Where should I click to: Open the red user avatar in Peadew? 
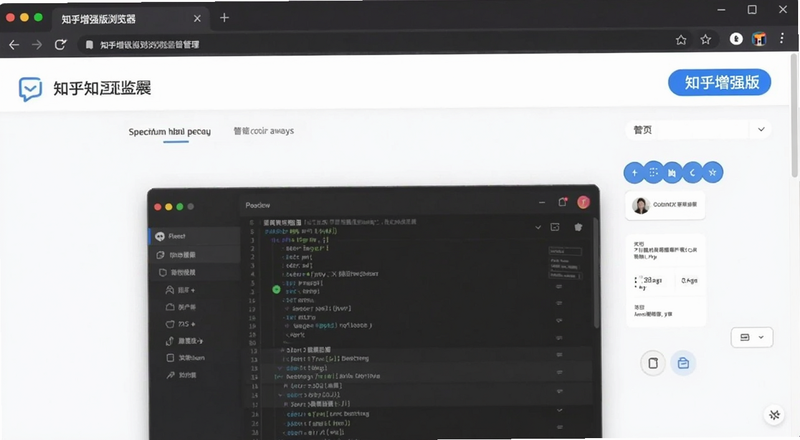coord(583,202)
